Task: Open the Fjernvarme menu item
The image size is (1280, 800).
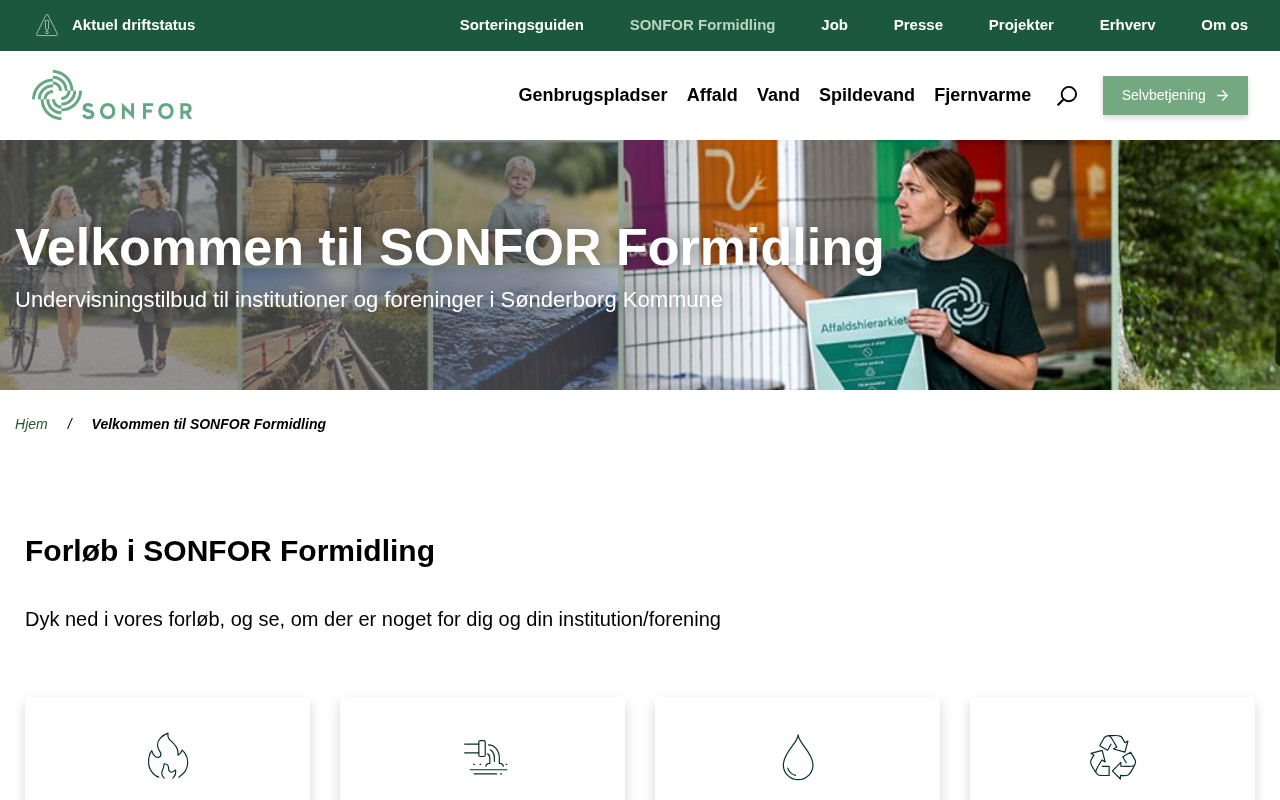Action: (982, 95)
